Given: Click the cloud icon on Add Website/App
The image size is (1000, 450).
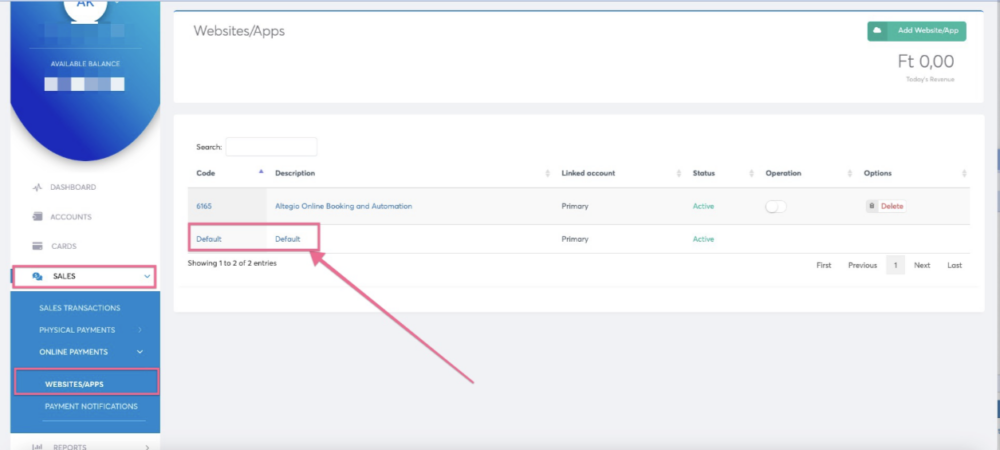Looking at the screenshot, I should pyautogui.click(x=878, y=31).
